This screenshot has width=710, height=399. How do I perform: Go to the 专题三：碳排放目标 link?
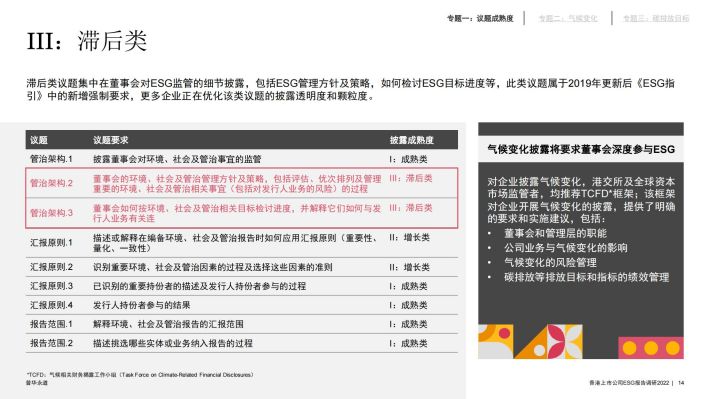click(656, 18)
